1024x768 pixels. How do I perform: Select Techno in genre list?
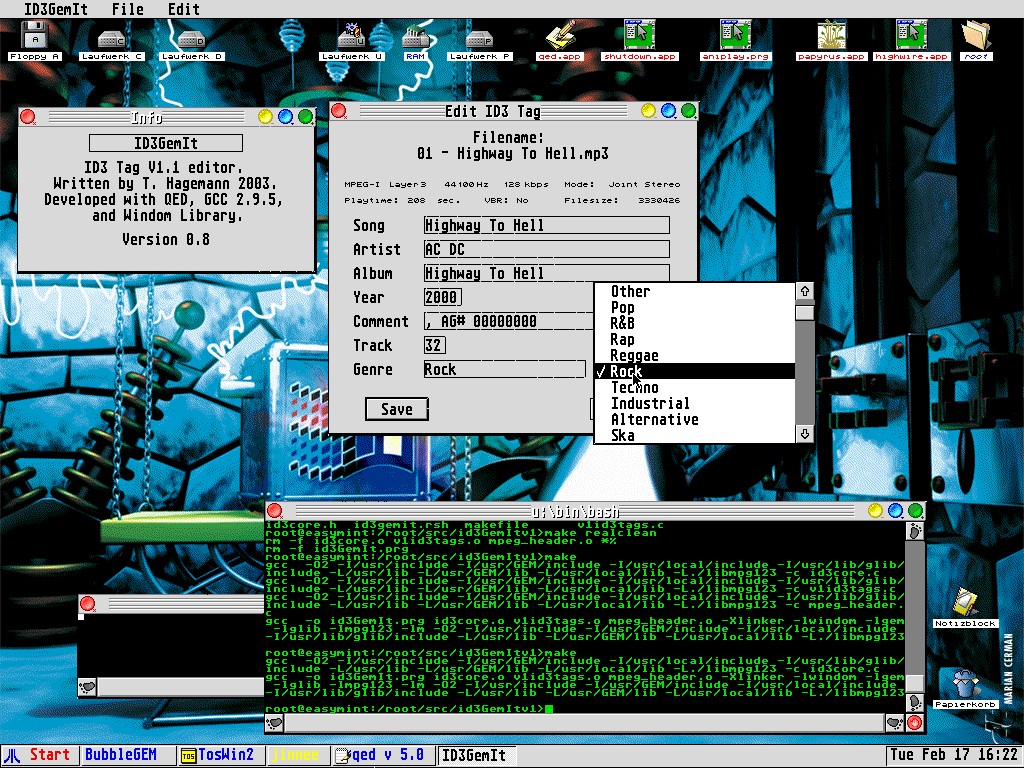pyautogui.click(x=695, y=387)
